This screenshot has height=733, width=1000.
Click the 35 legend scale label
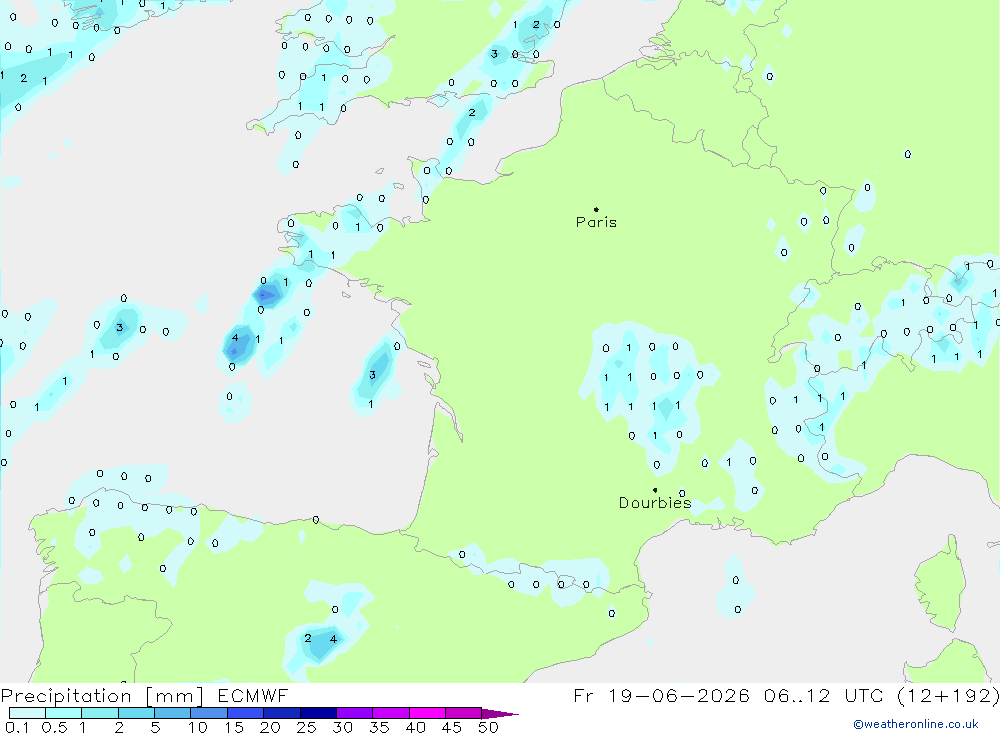pyautogui.click(x=379, y=727)
